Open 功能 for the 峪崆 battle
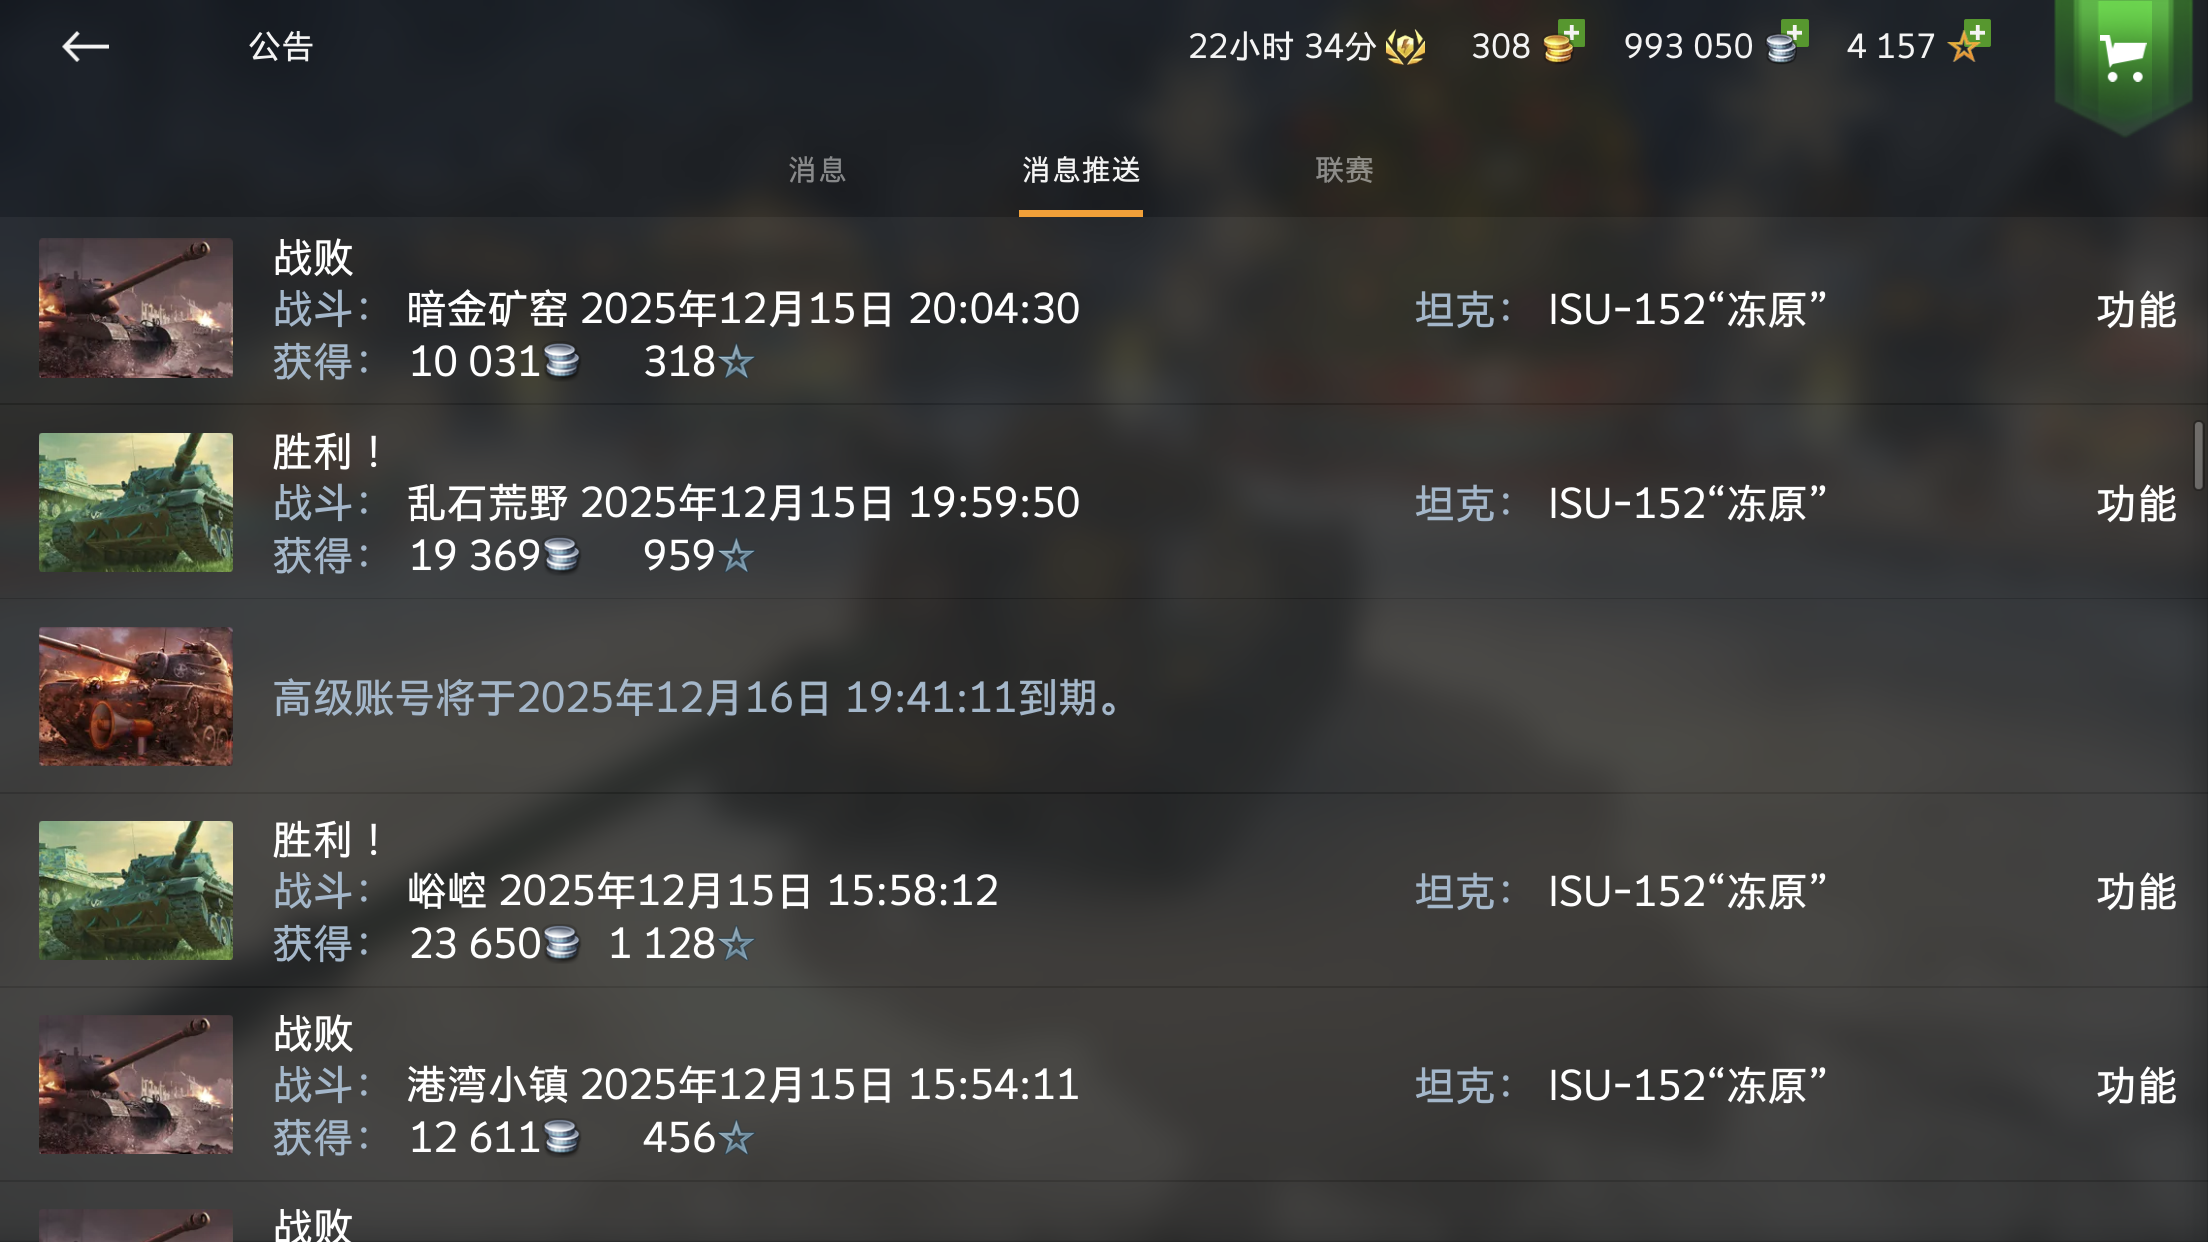This screenshot has width=2208, height=1242. (2136, 892)
